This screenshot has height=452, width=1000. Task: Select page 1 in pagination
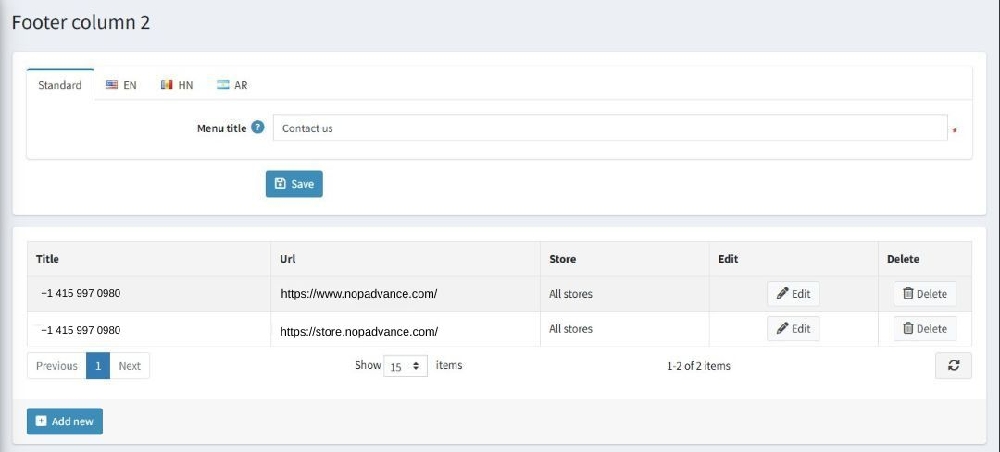[x=98, y=366]
